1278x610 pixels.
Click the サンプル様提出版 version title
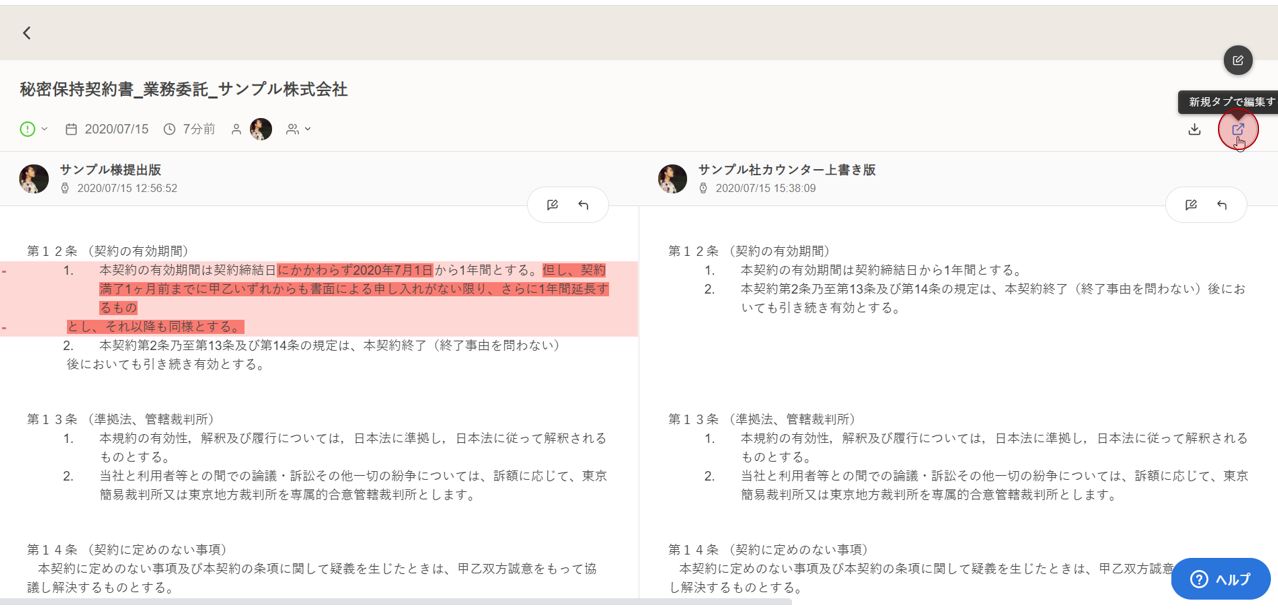point(110,170)
